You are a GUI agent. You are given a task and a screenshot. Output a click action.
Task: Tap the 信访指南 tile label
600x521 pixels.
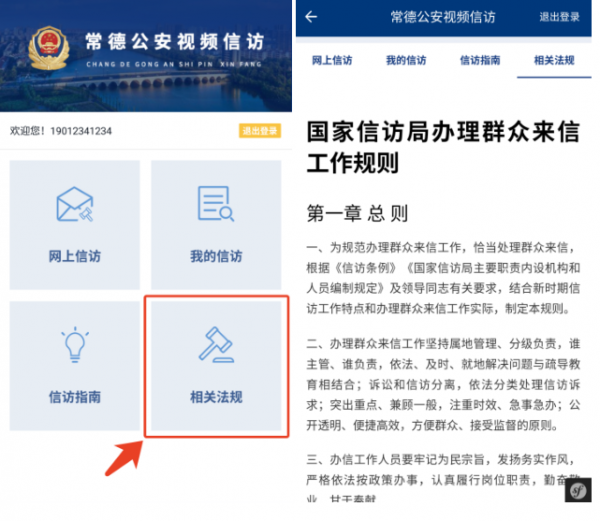pos(75,397)
